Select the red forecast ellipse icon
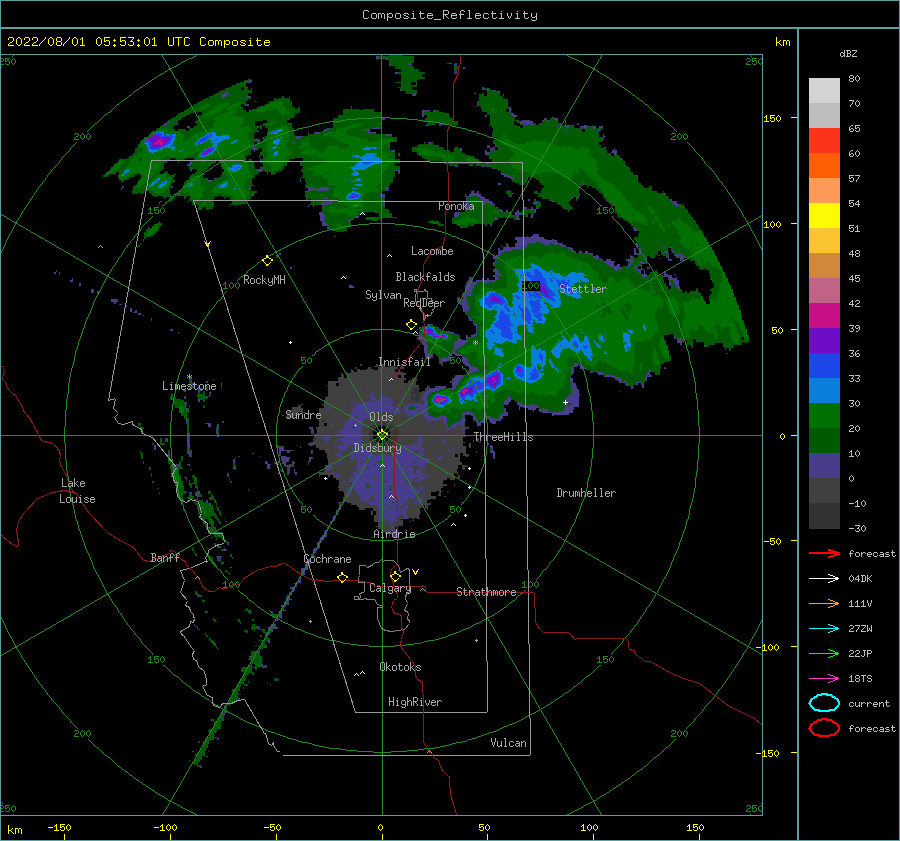The width and height of the screenshot is (900, 841). point(824,728)
